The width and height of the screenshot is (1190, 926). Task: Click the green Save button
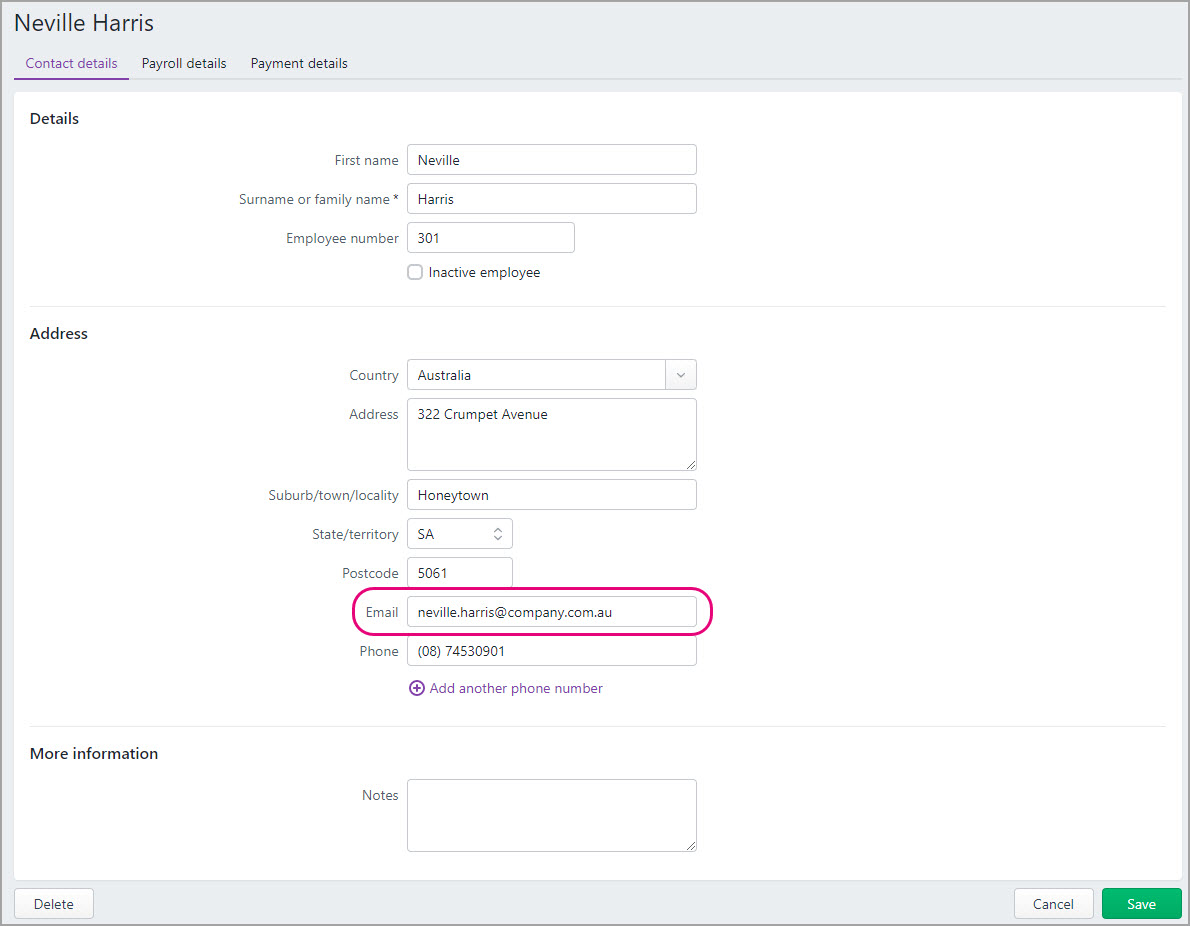point(1141,903)
